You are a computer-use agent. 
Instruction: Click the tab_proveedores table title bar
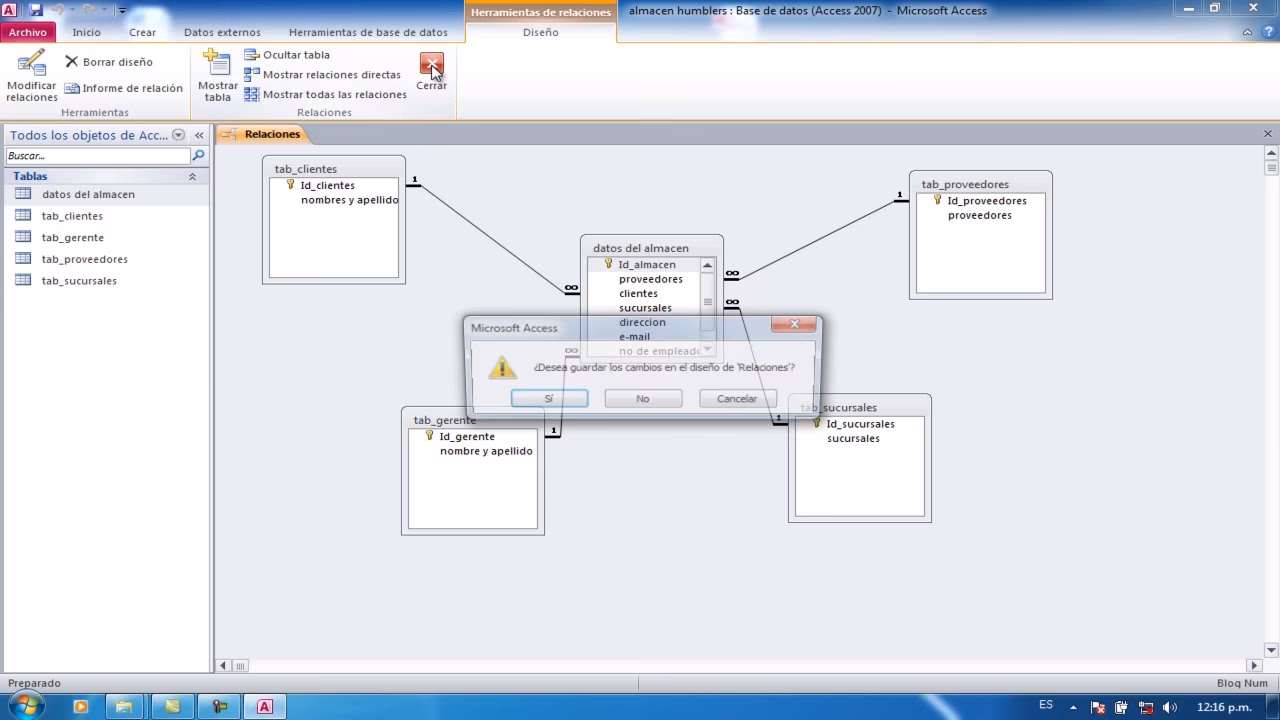981,184
